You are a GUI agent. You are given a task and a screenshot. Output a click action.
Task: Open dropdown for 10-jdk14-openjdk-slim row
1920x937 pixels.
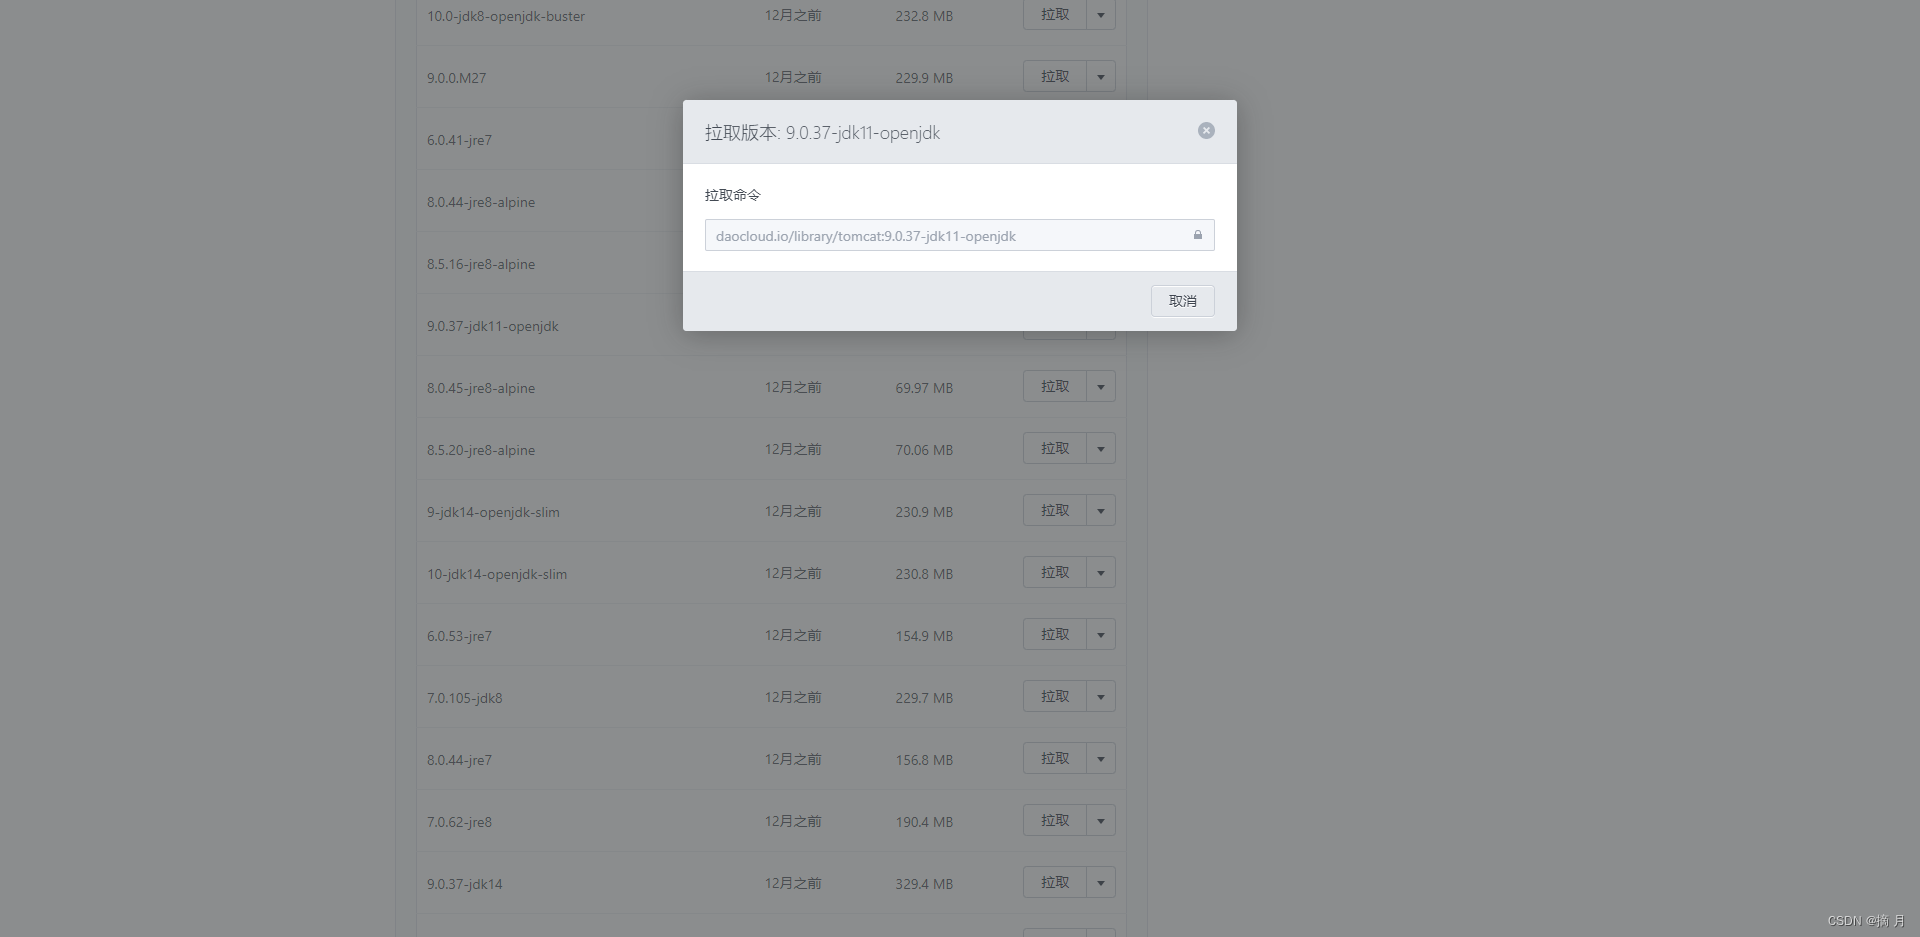(x=1100, y=573)
